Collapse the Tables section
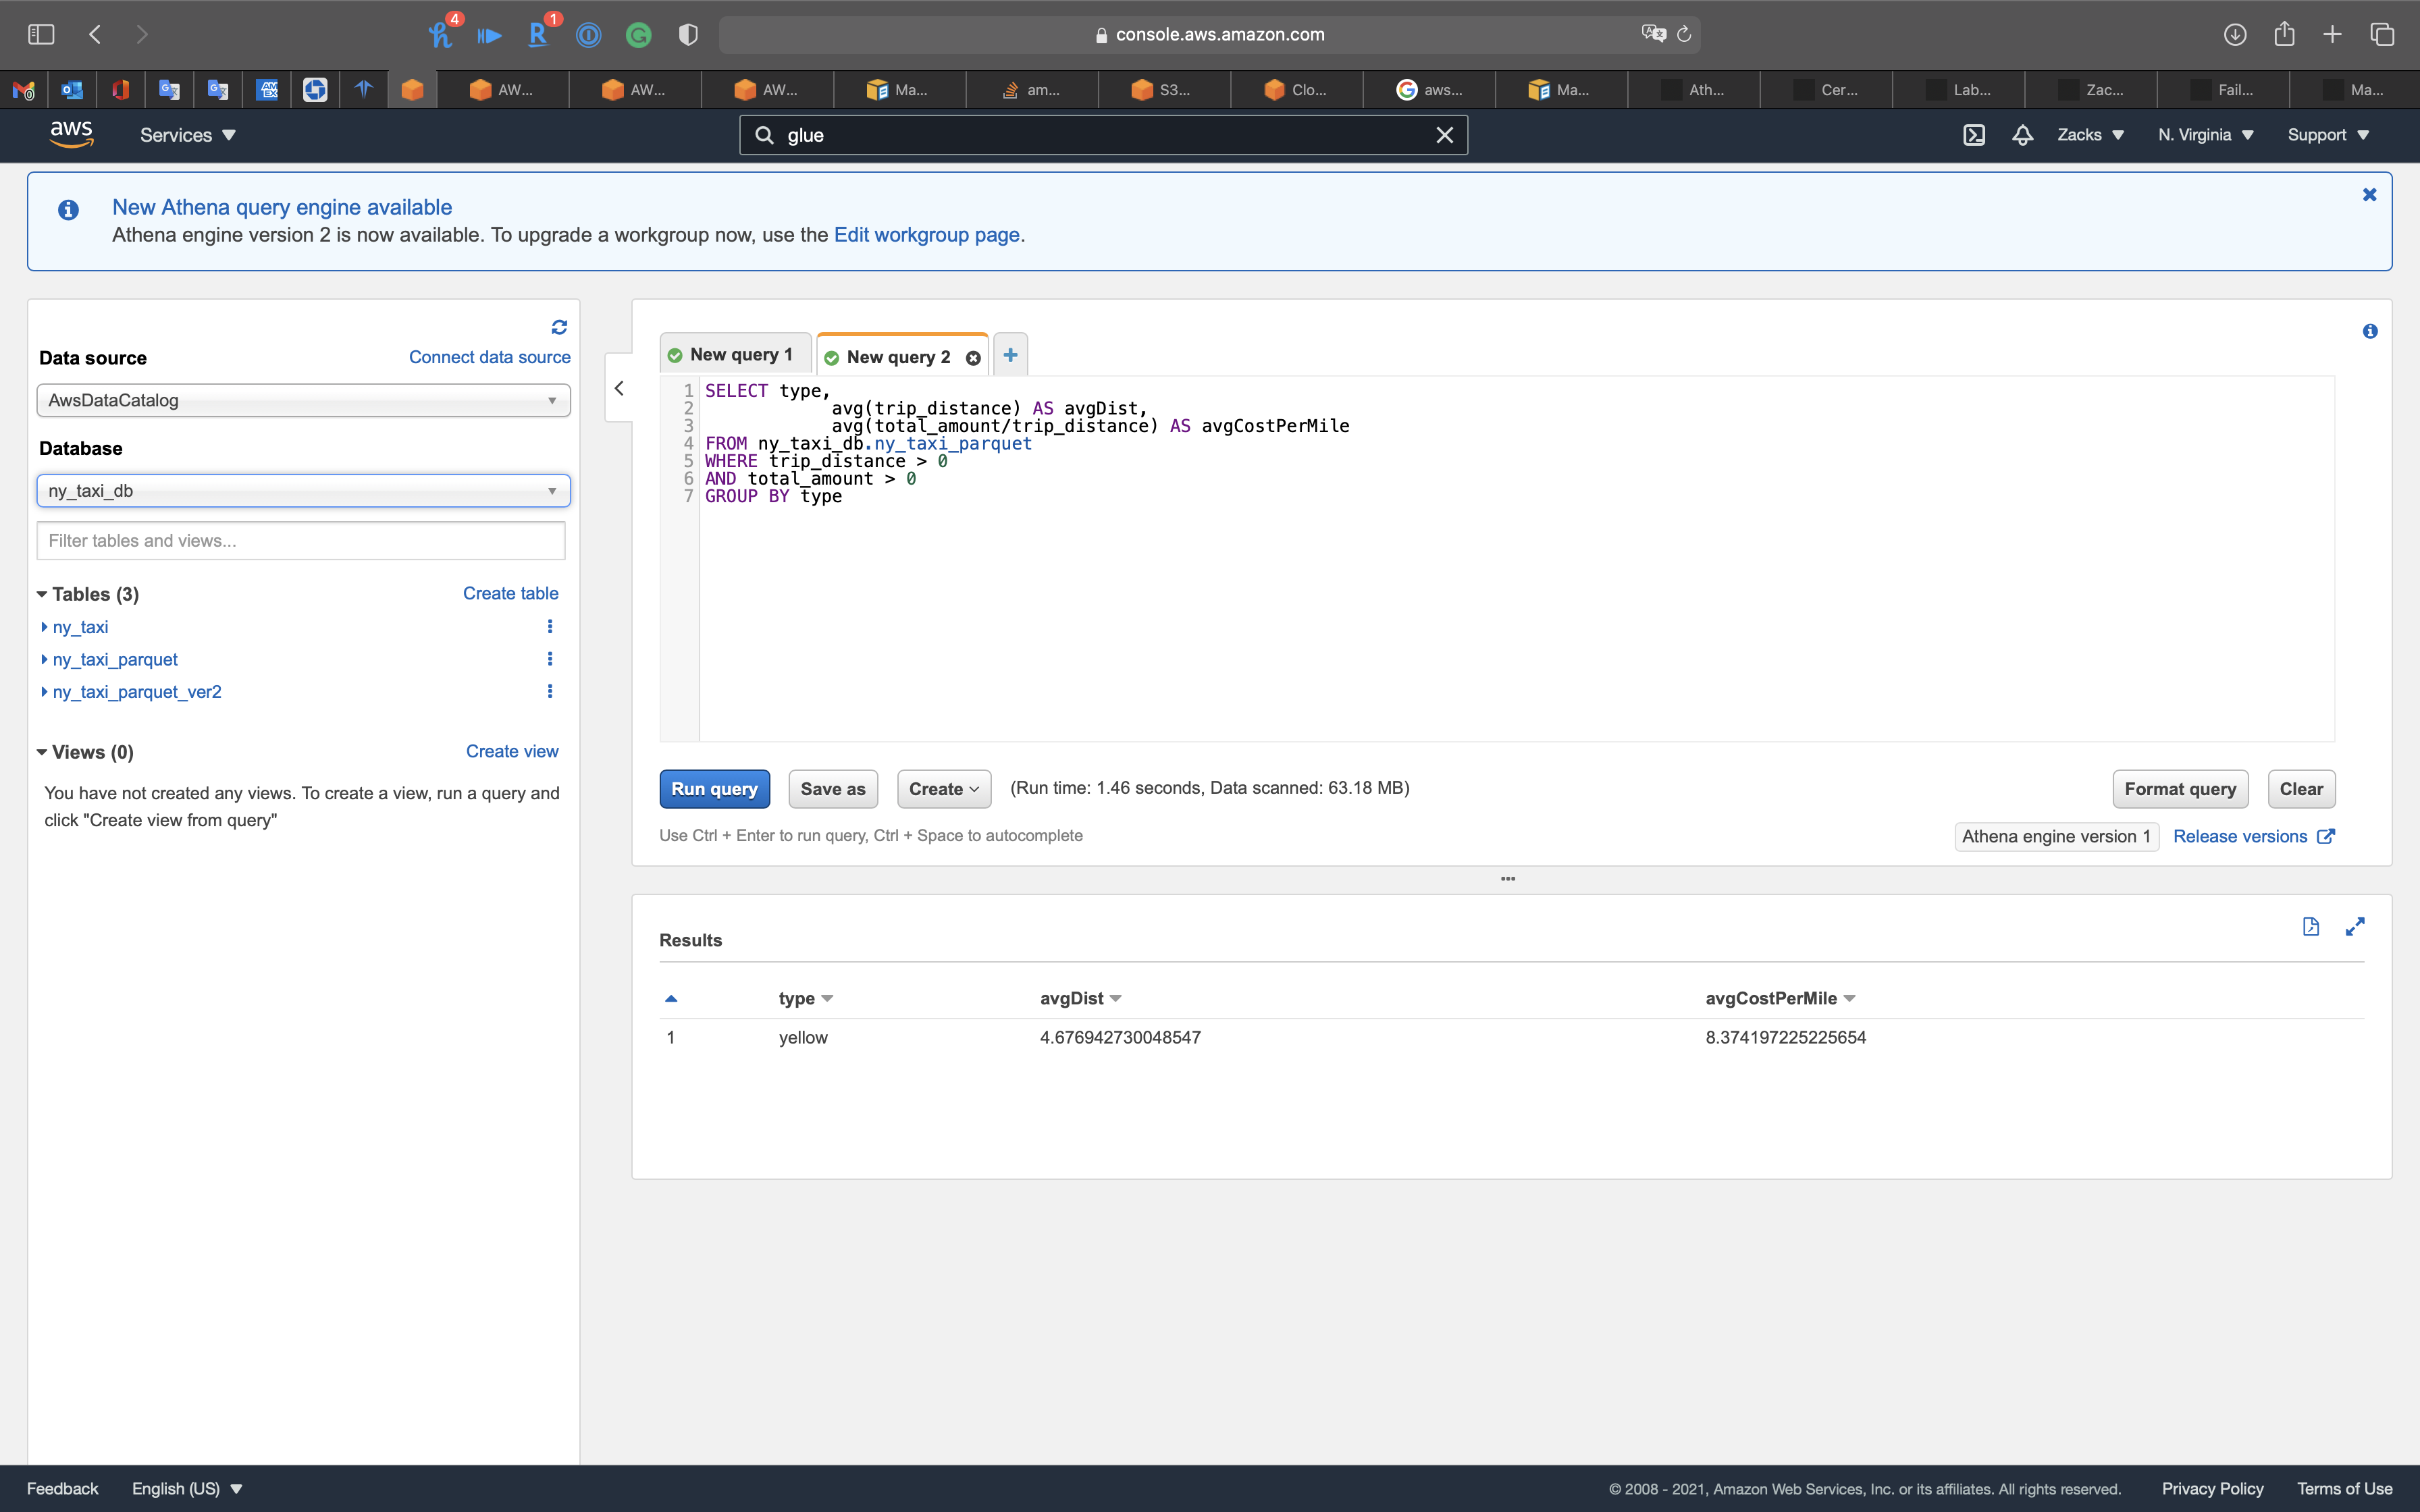The height and width of the screenshot is (1512, 2420). (x=42, y=594)
